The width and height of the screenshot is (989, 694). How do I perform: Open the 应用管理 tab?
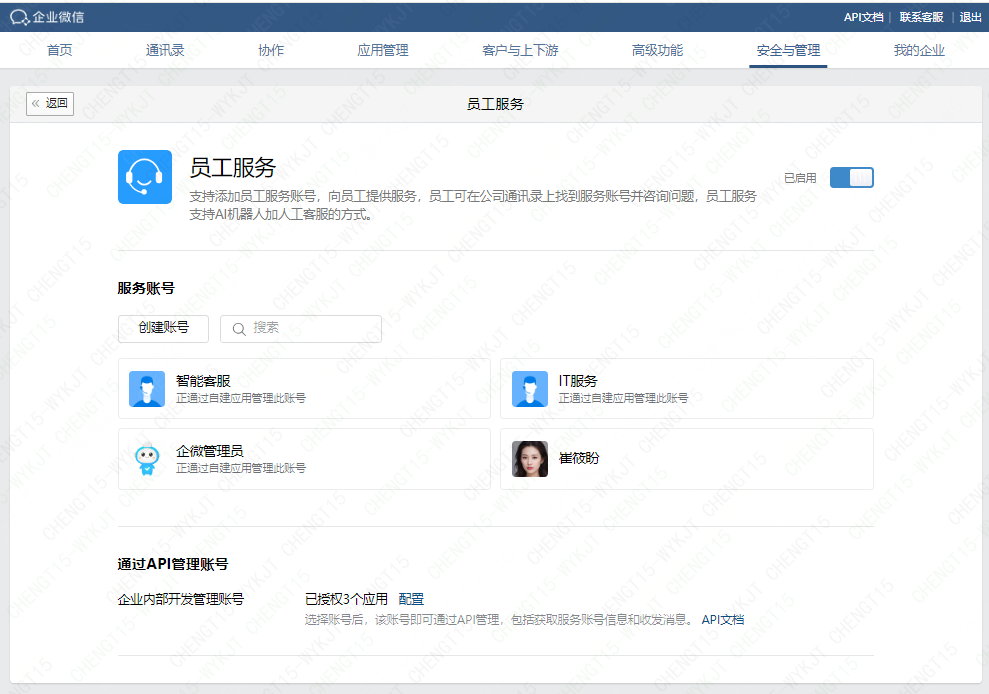(x=383, y=50)
